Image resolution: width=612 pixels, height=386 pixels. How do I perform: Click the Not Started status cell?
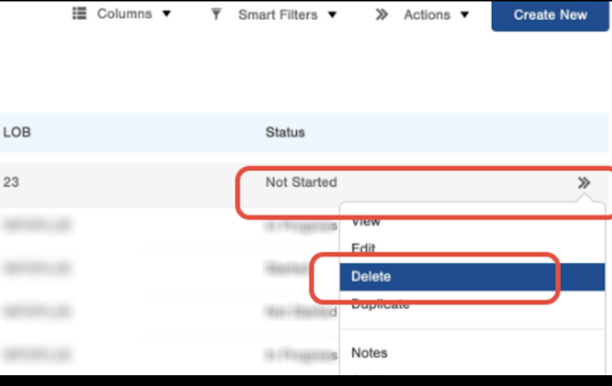(x=301, y=182)
